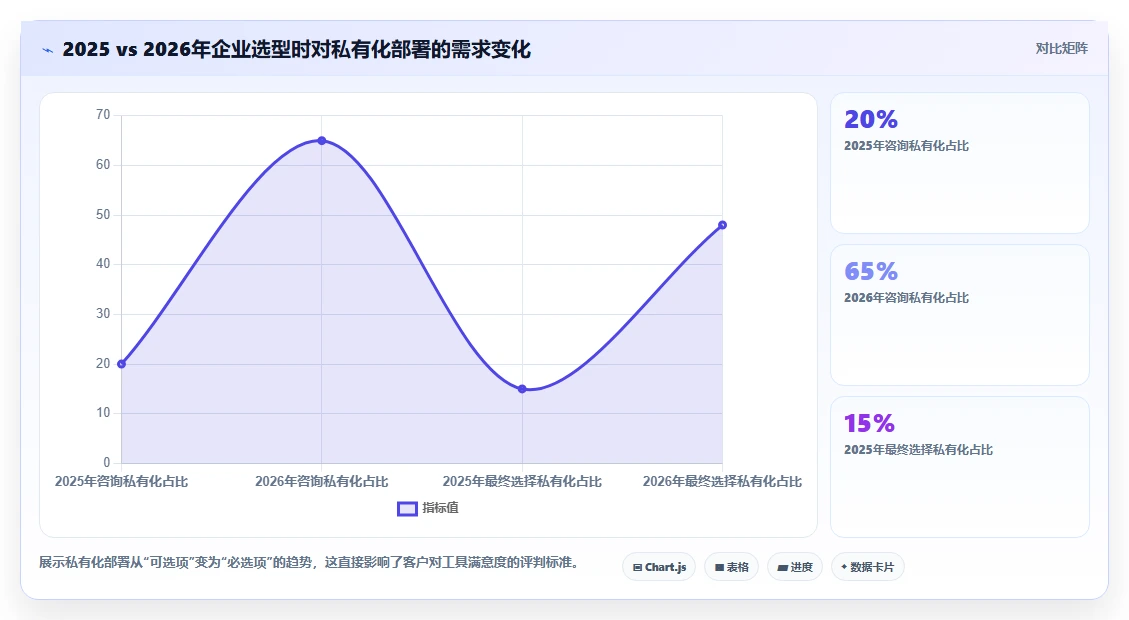Click the 进度 tag
Viewport: 1129px width, 620px height.
(x=795, y=567)
